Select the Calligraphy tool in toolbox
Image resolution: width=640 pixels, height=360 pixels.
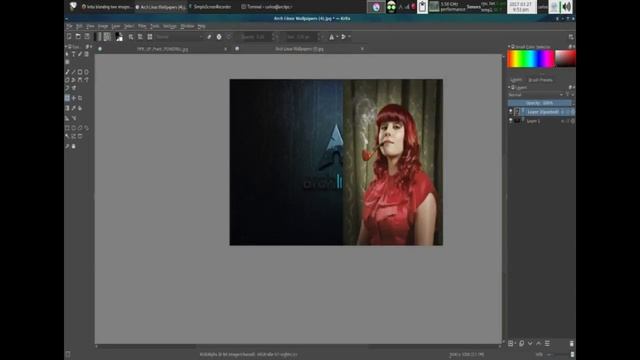(80, 54)
